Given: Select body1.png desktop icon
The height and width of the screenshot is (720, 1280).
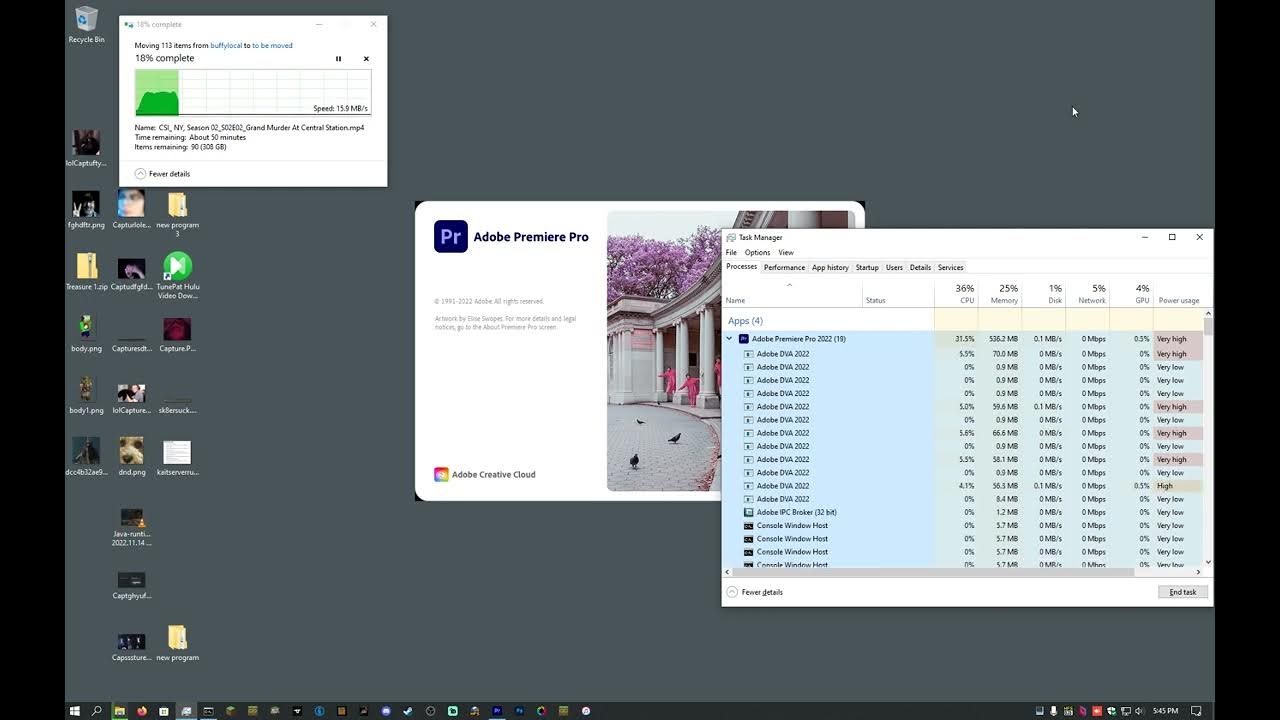Looking at the screenshot, I should tap(86, 396).
